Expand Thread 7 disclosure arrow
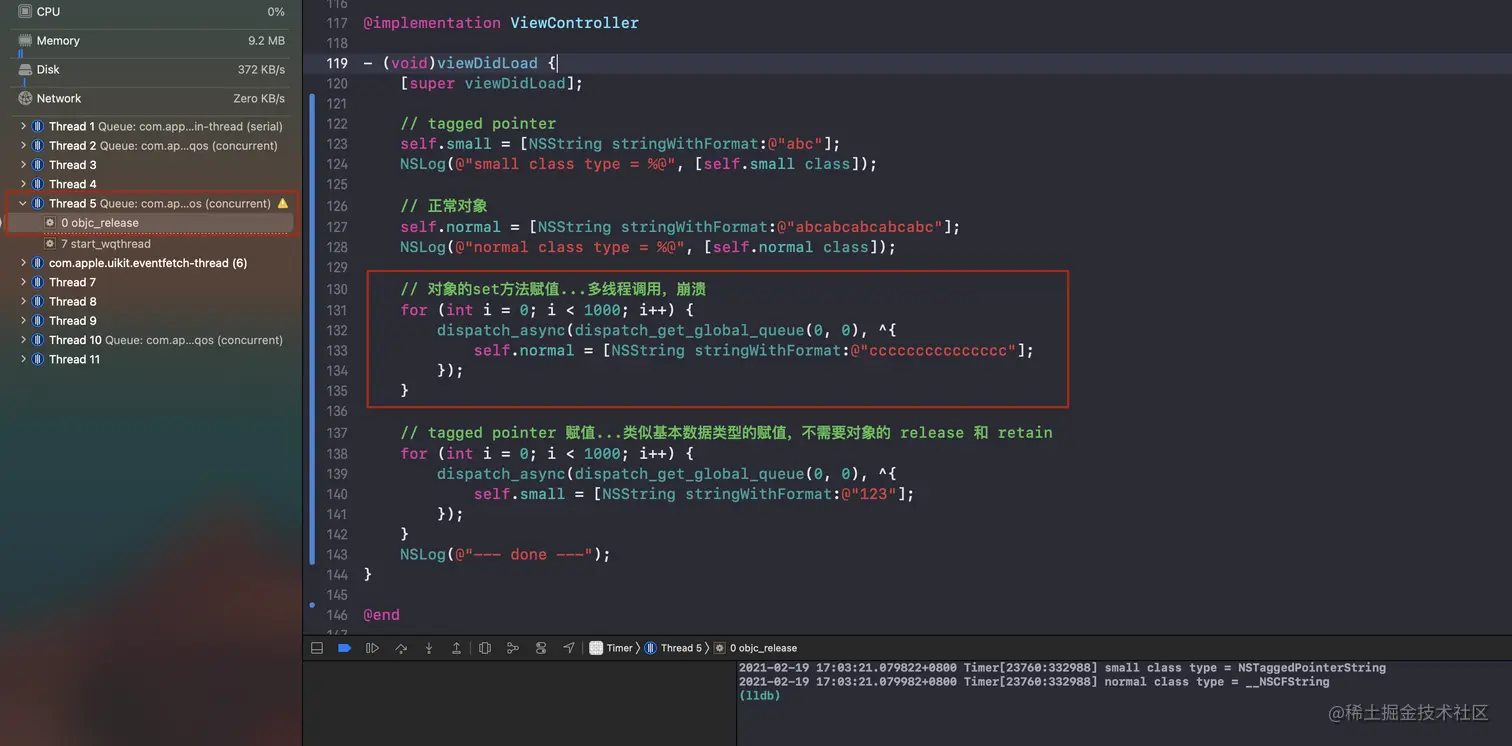 pos(23,282)
